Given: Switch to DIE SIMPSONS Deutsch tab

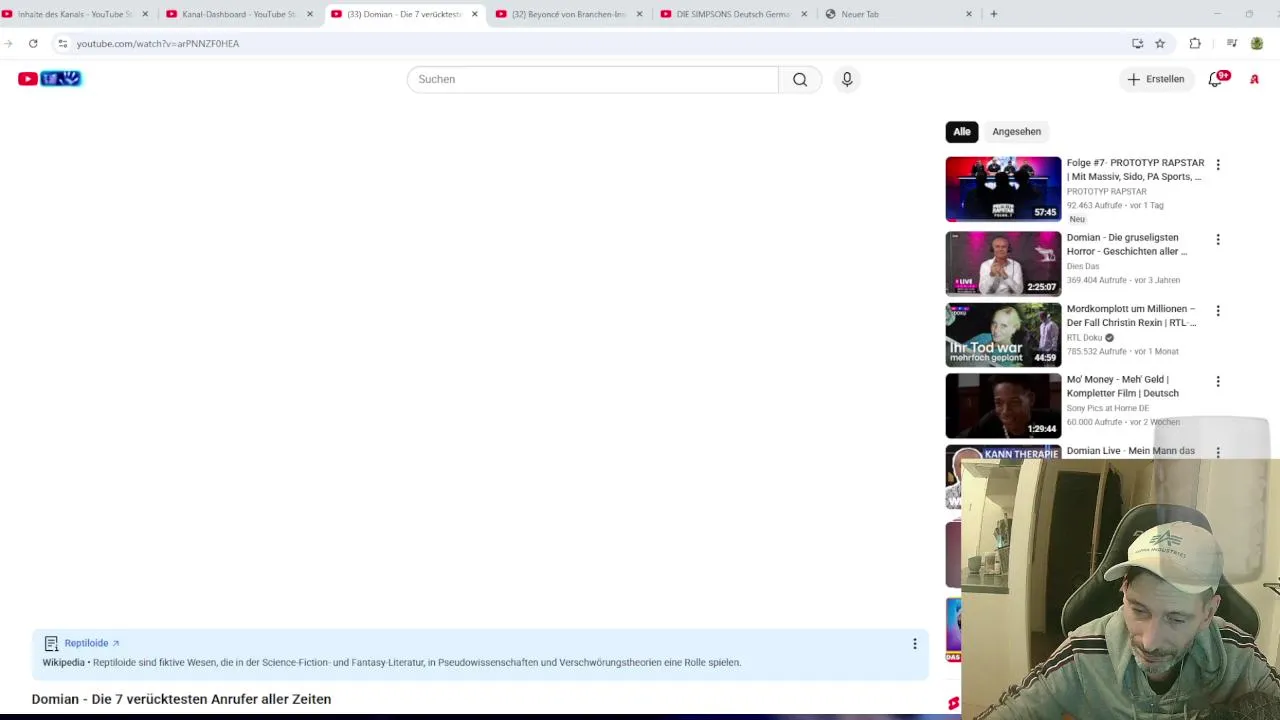Looking at the screenshot, I should 733,14.
